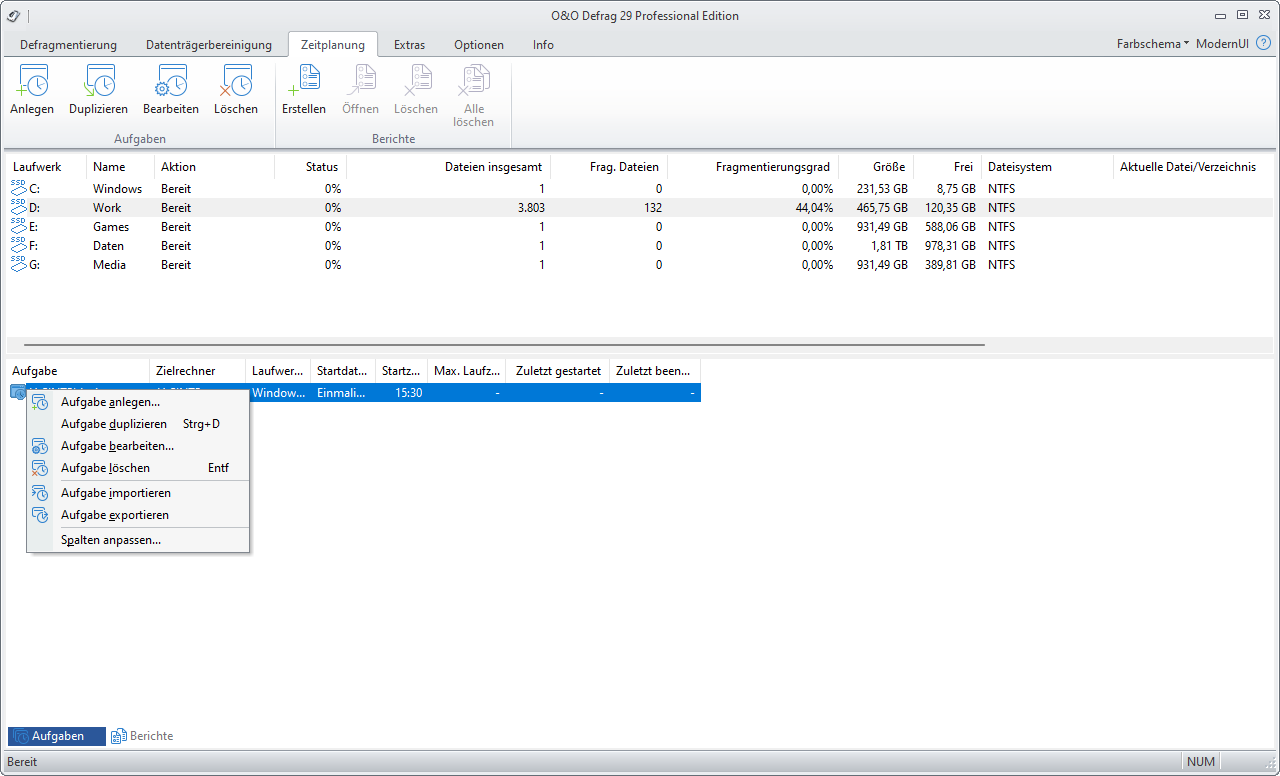Sort by the Laufwerk column header

click(x=47, y=167)
